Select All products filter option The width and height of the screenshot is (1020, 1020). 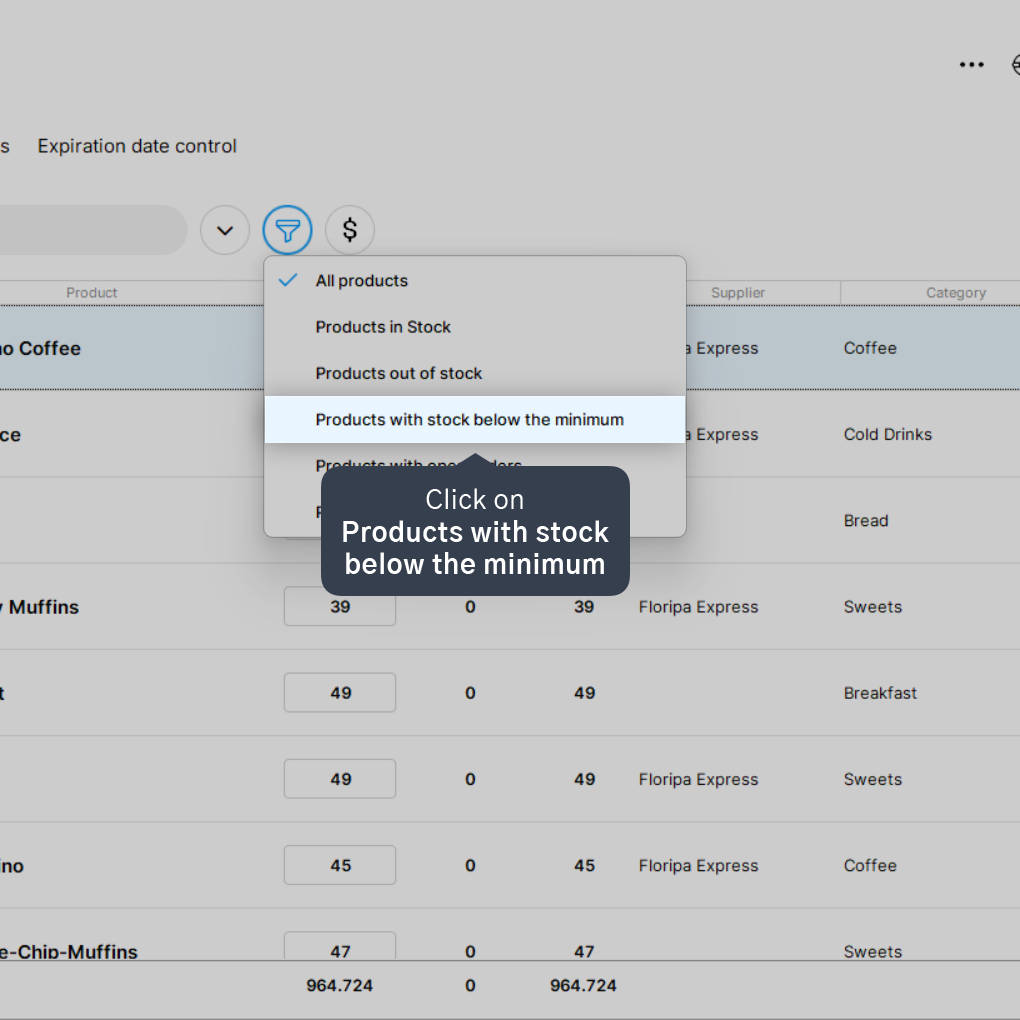(475, 281)
